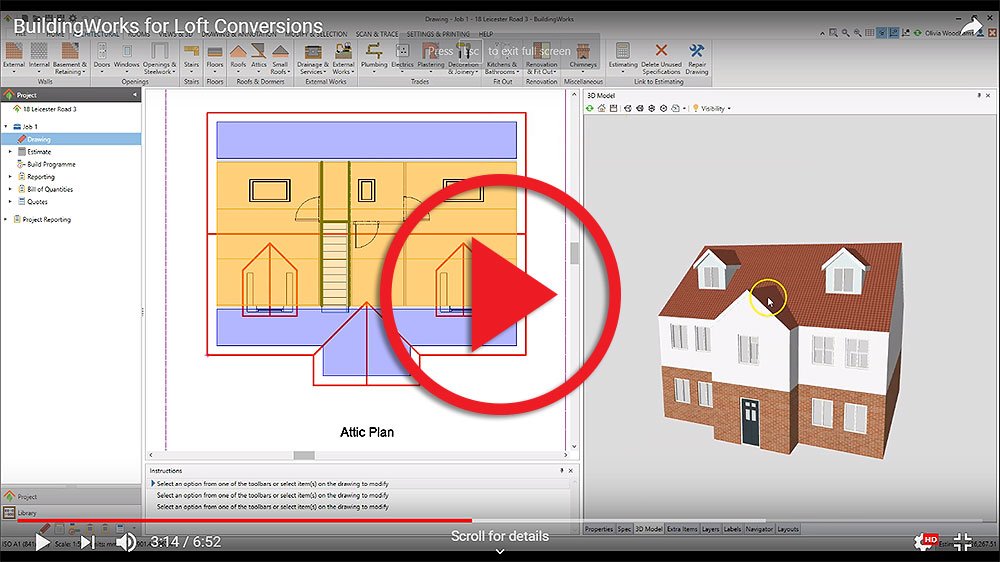
Task: Select the Chimneys tool
Action: 583,56
